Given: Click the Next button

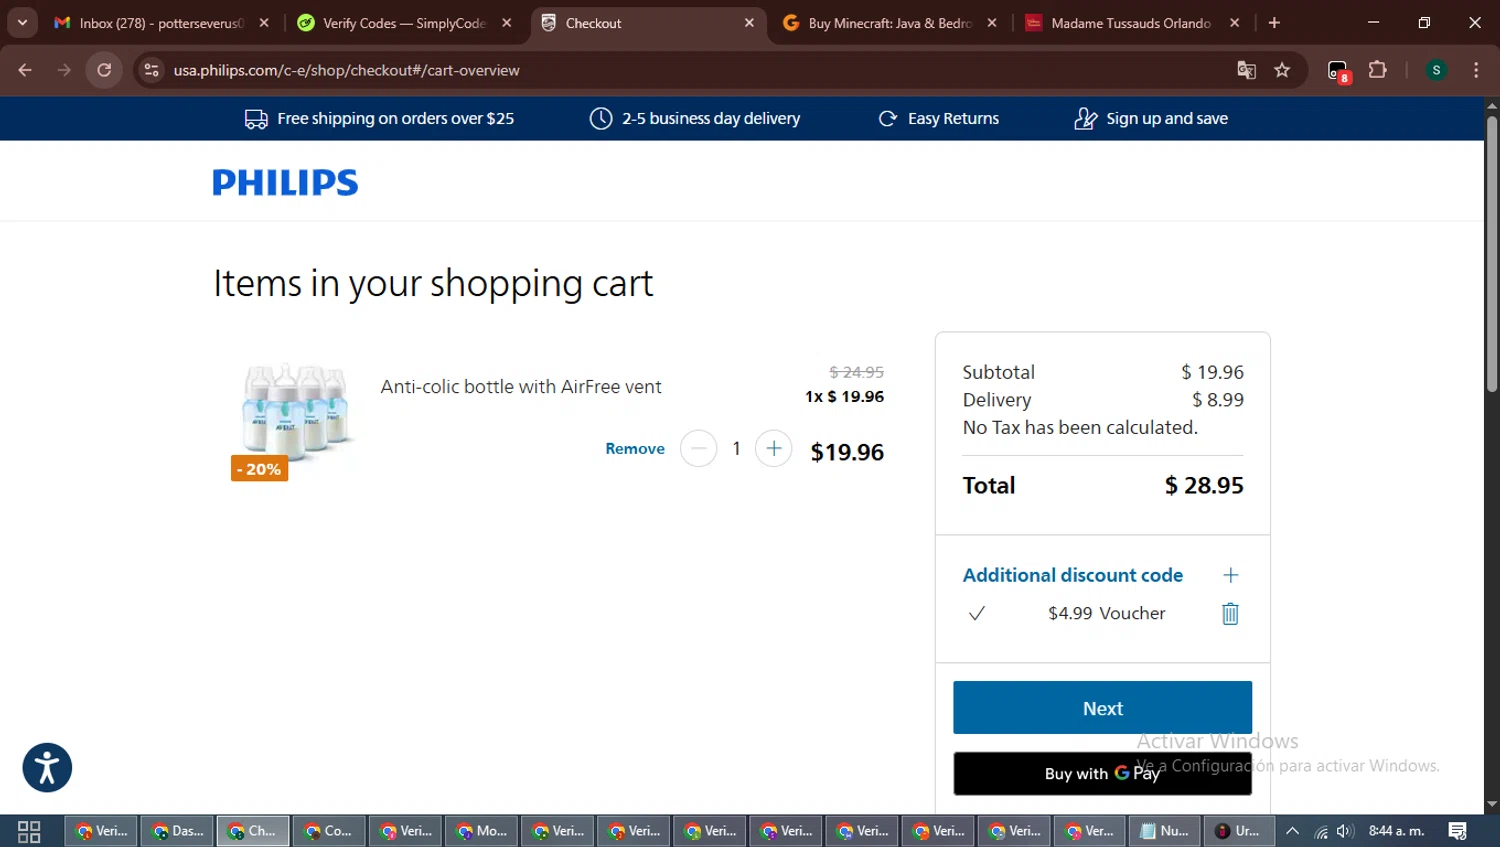Looking at the screenshot, I should 1102,708.
